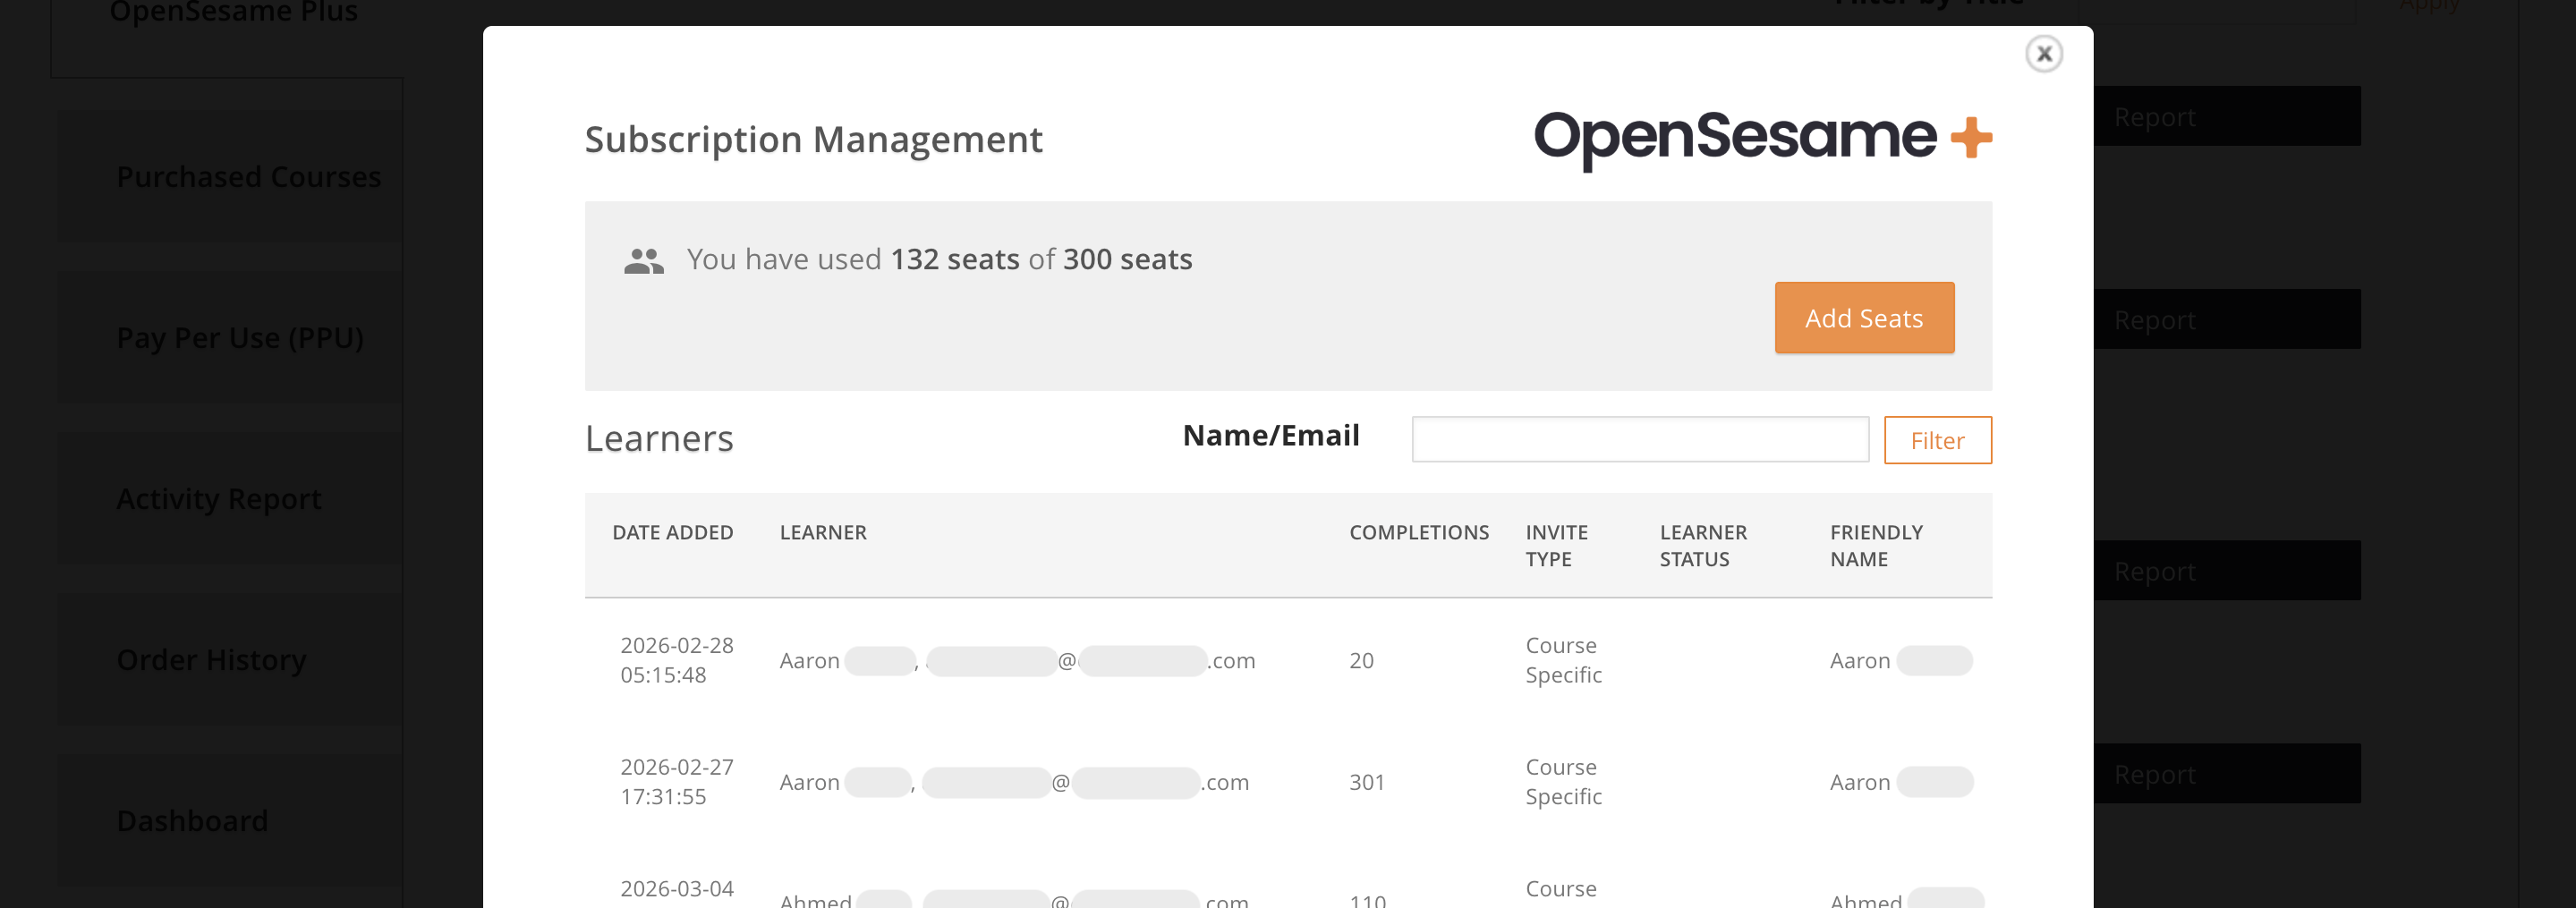Click the COMPLETIONS column header
Viewport: 2576px width, 908px height.
[x=1419, y=532]
